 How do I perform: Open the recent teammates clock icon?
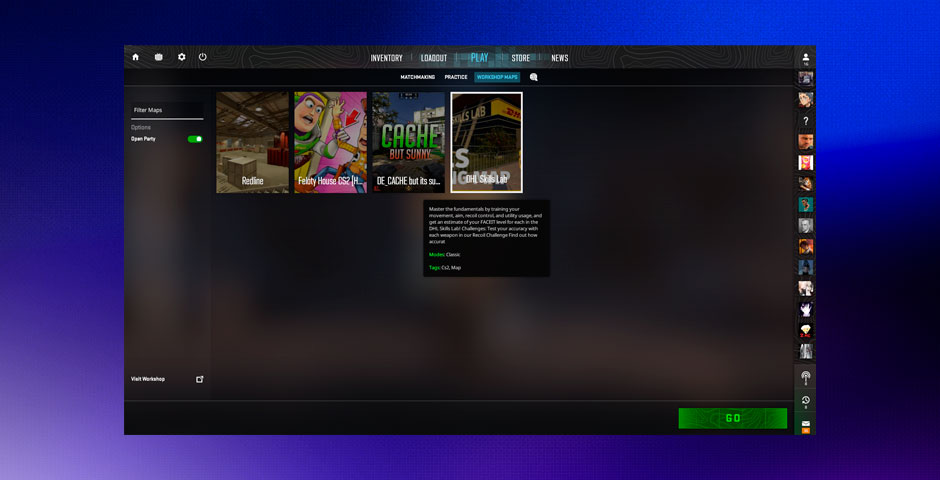point(805,401)
